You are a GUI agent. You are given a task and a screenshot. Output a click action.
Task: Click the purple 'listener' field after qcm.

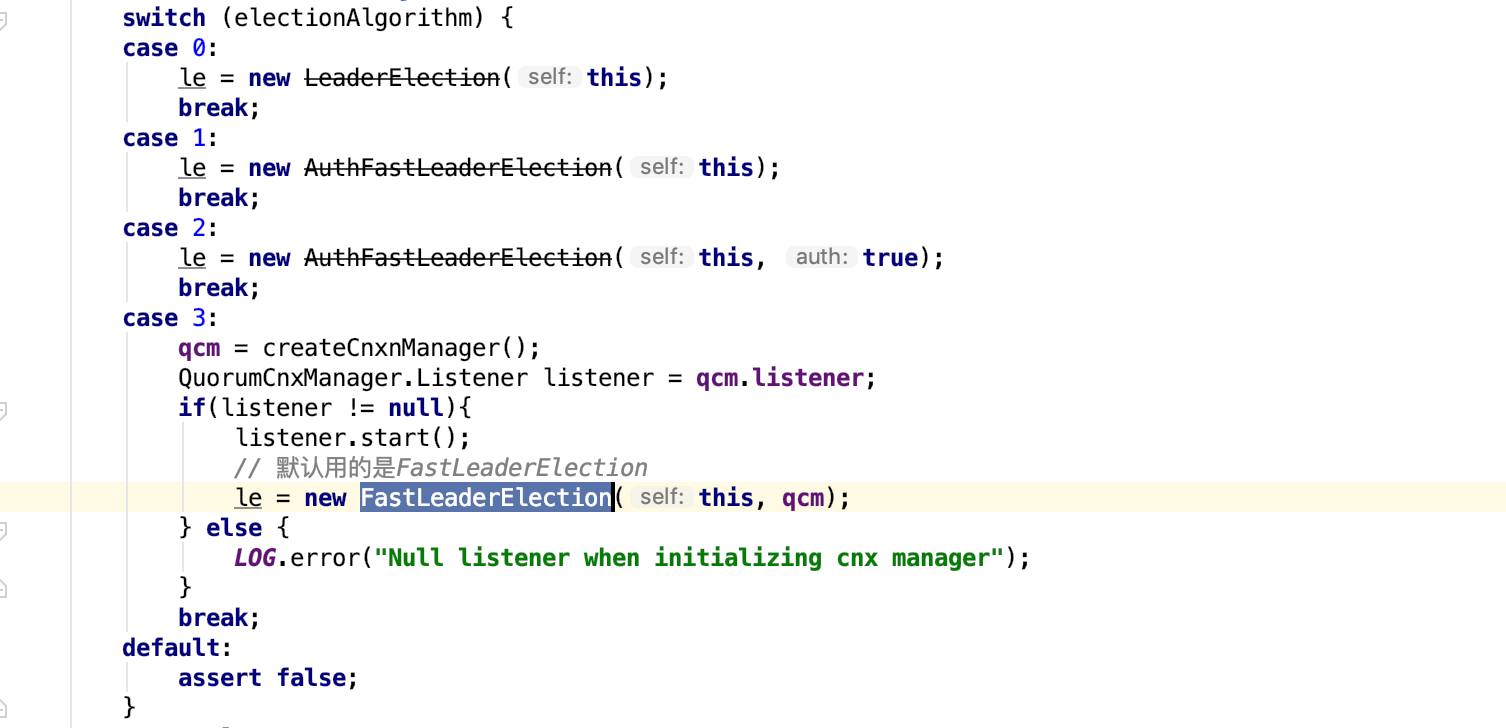(808, 377)
